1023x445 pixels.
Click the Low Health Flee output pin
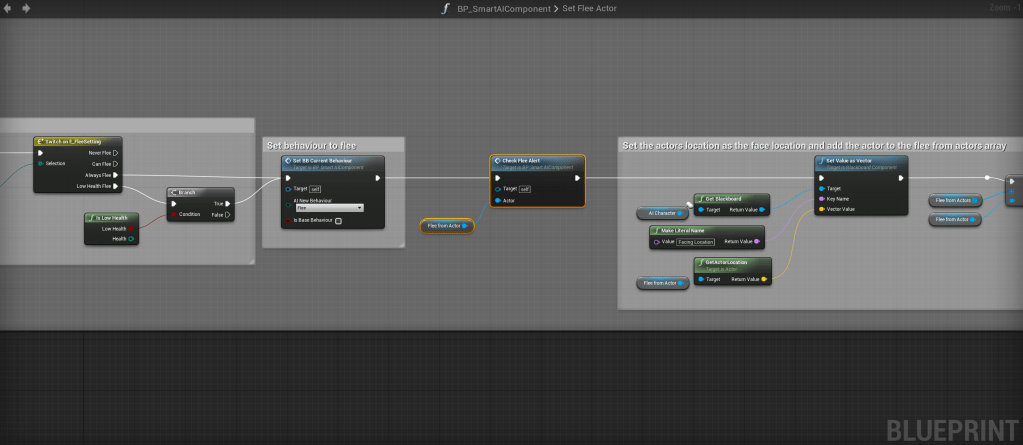(x=116, y=186)
